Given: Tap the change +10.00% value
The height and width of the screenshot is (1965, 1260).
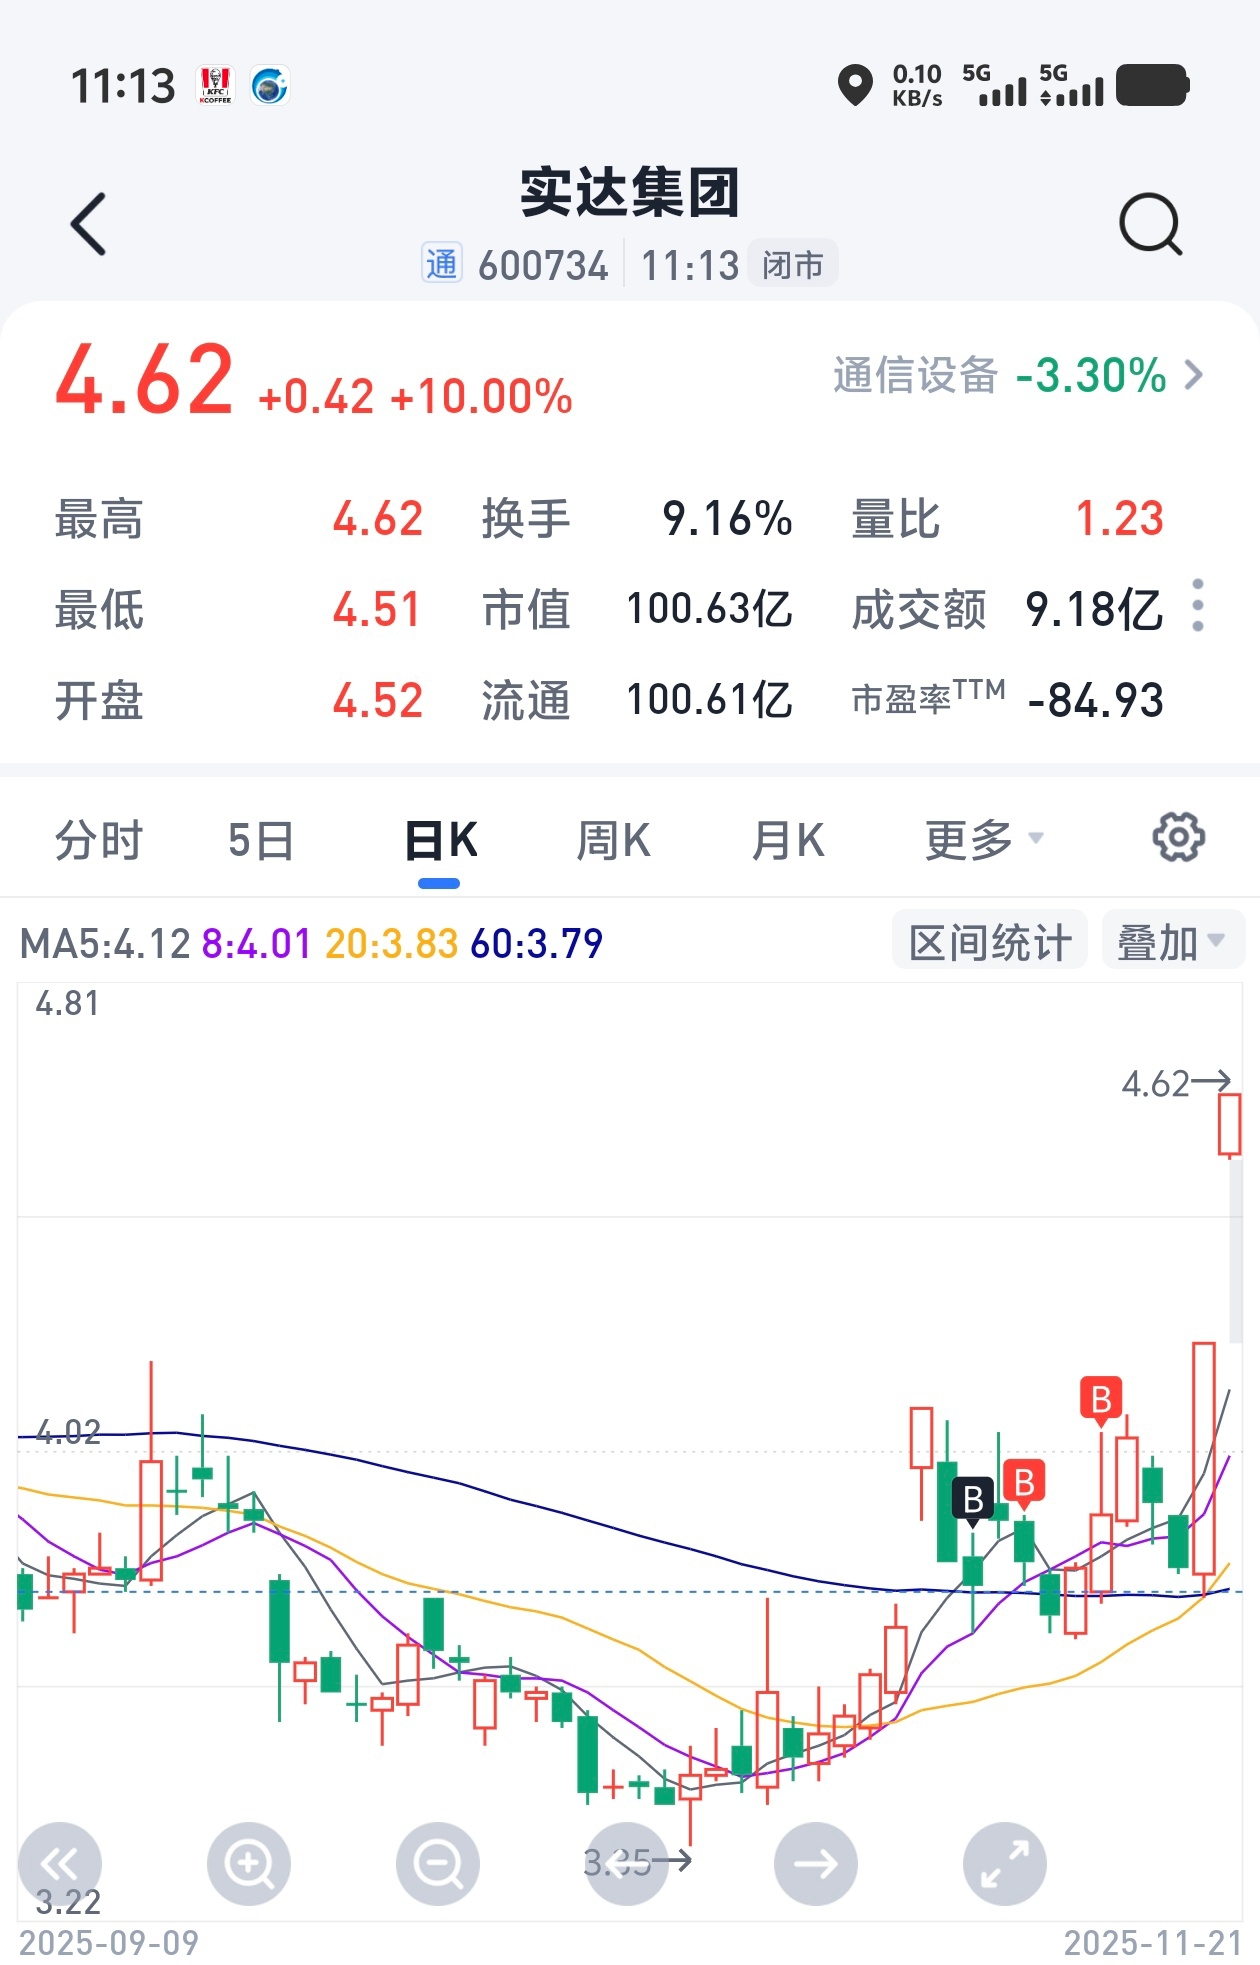Looking at the screenshot, I should pos(481,397).
